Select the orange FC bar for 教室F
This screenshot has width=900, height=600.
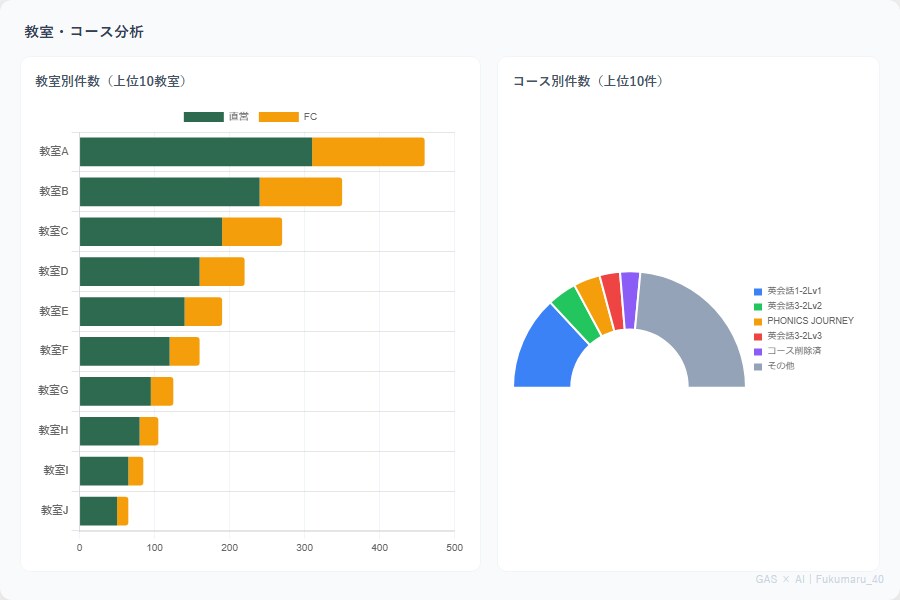(185, 351)
